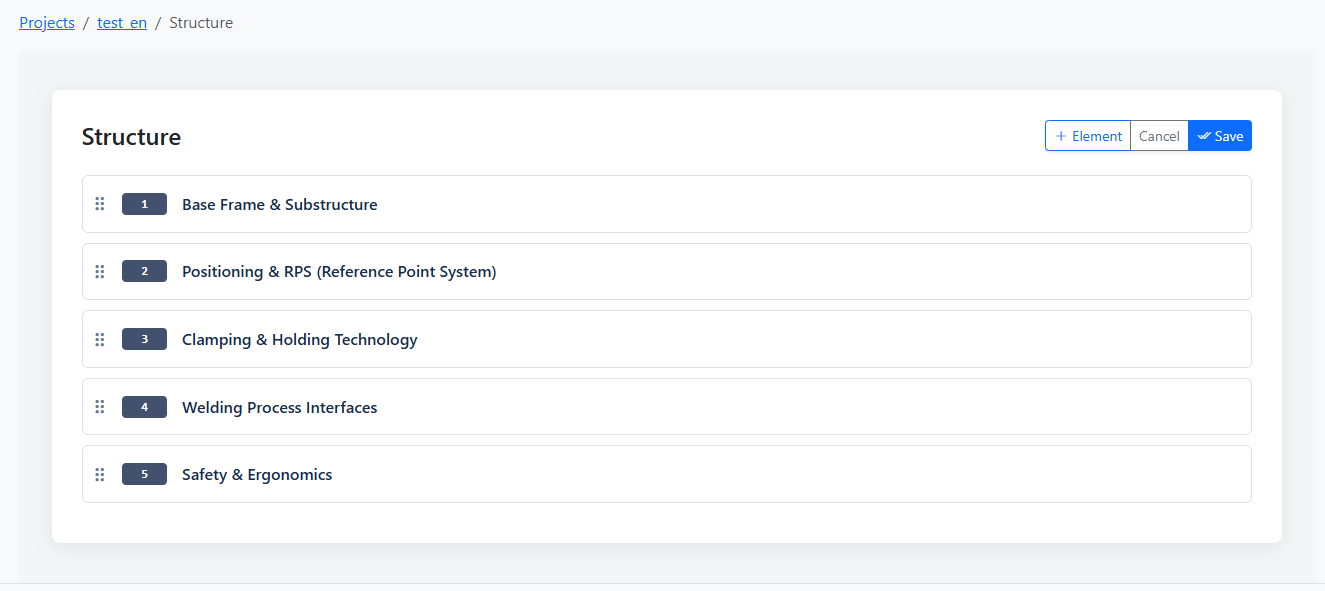Screen dimensions: 1325x591
Task: Open the "Projects" breadcrumb link
Action: (x=46, y=22)
